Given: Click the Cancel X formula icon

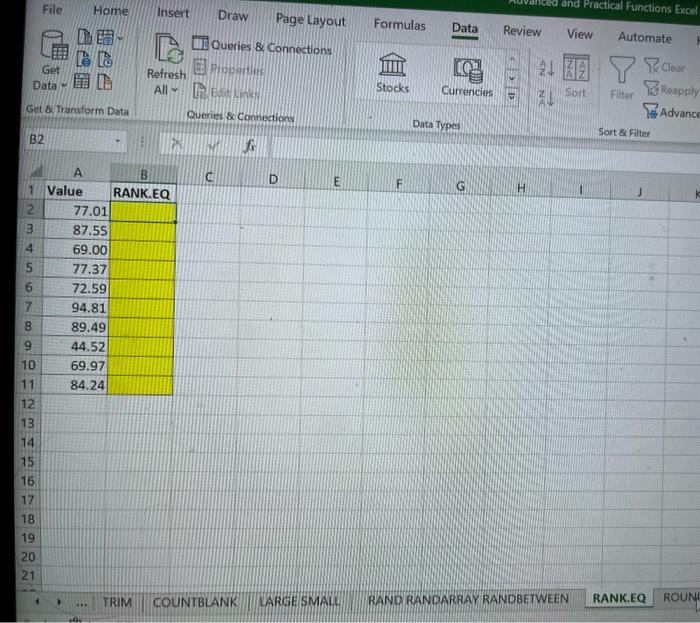Looking at the screenshot, I should click(177, 143).
